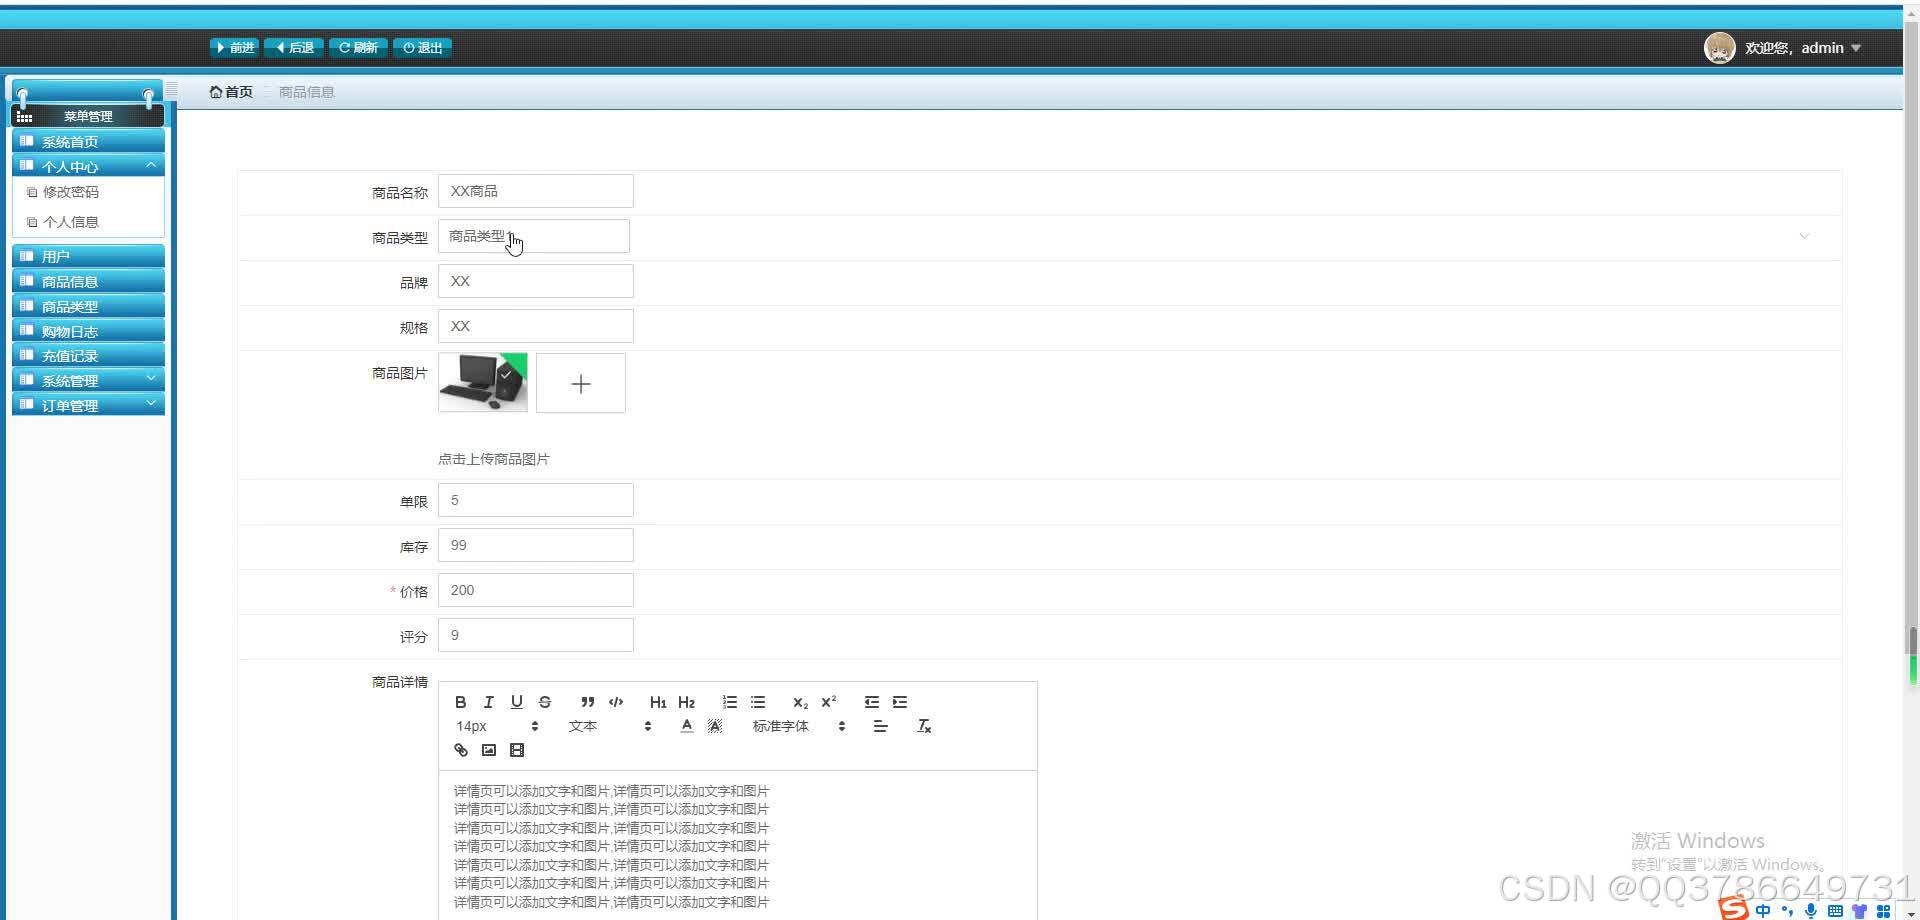This screenshot has width=1920, height=920.
Task: Focus the 商品名称 input field
Action: (535, 191)
